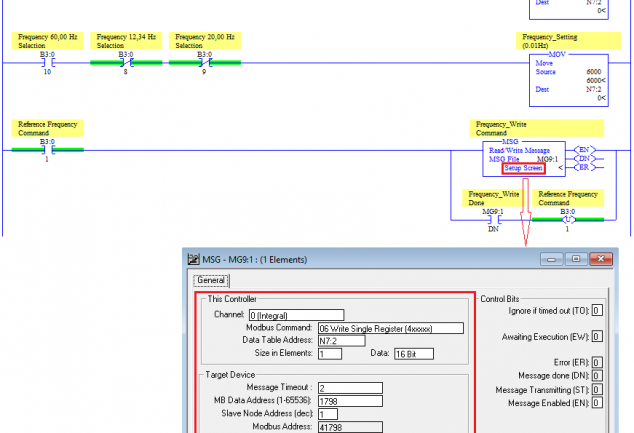The height and width of the screenshot is (433, 634).
Task: Toggle the Error (ER) control bit
Action: point(597,362)
